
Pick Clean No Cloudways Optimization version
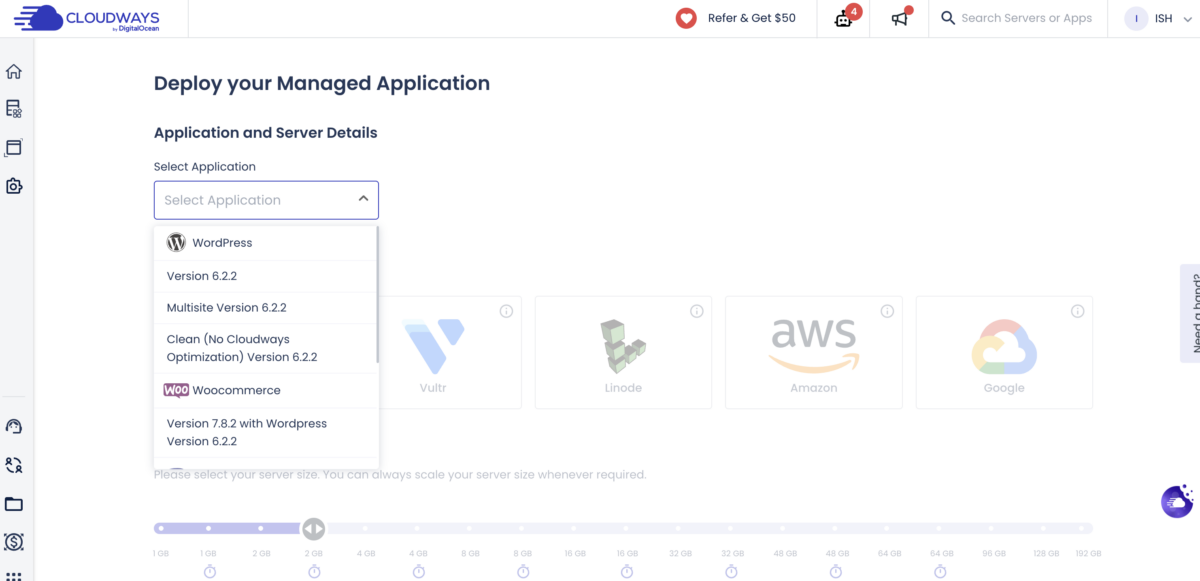tap(266, 348)
